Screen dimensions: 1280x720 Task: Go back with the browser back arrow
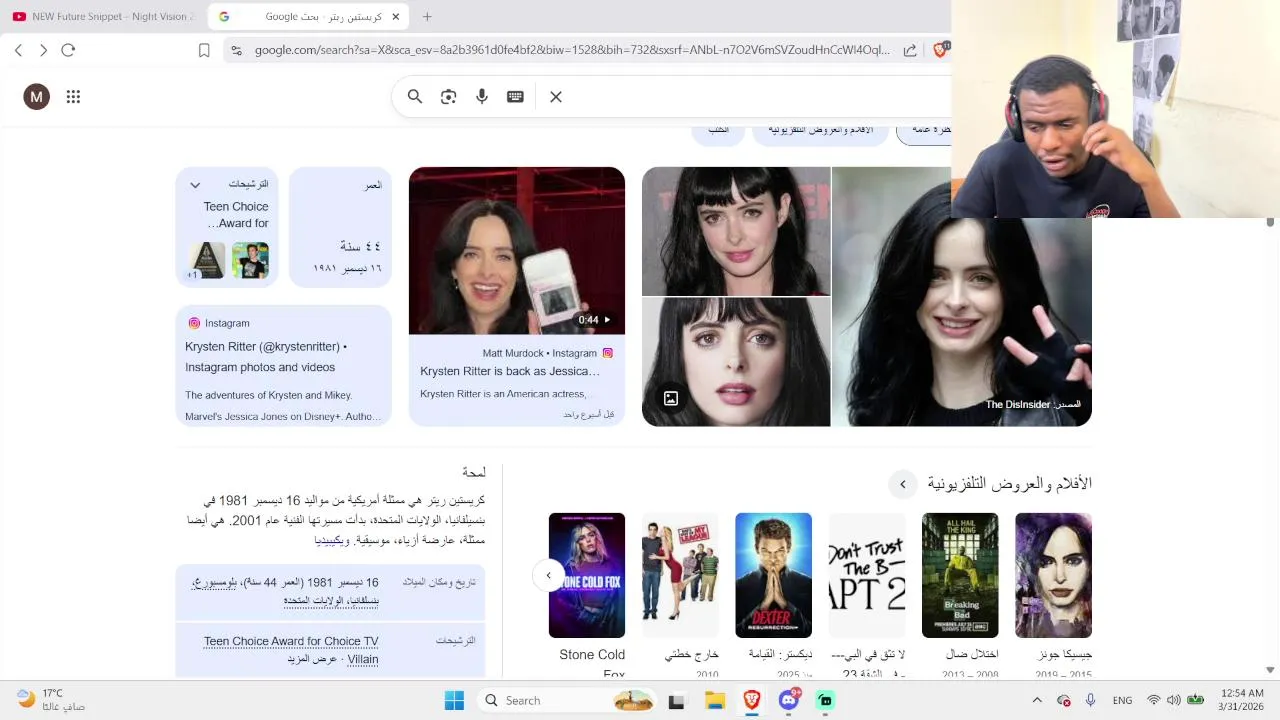(x=18, y=50)
